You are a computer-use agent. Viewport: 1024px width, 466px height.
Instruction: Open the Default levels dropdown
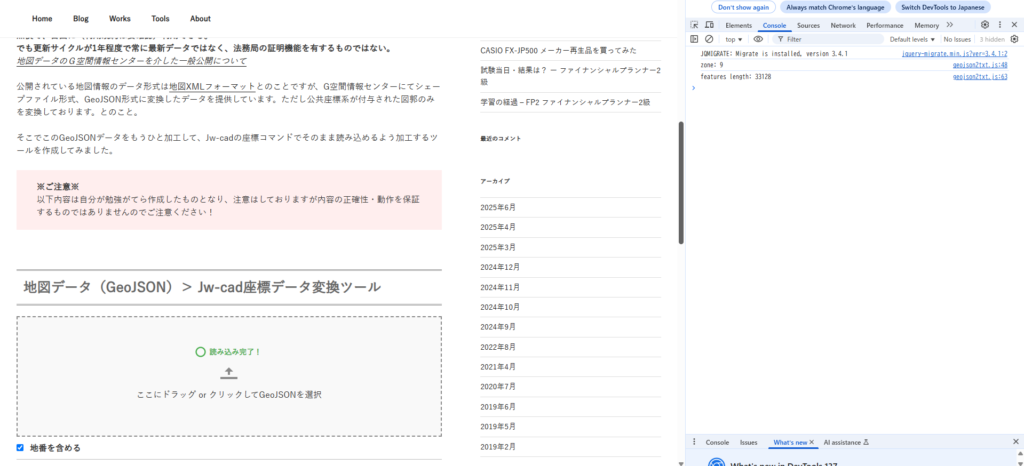pos(914,39)
